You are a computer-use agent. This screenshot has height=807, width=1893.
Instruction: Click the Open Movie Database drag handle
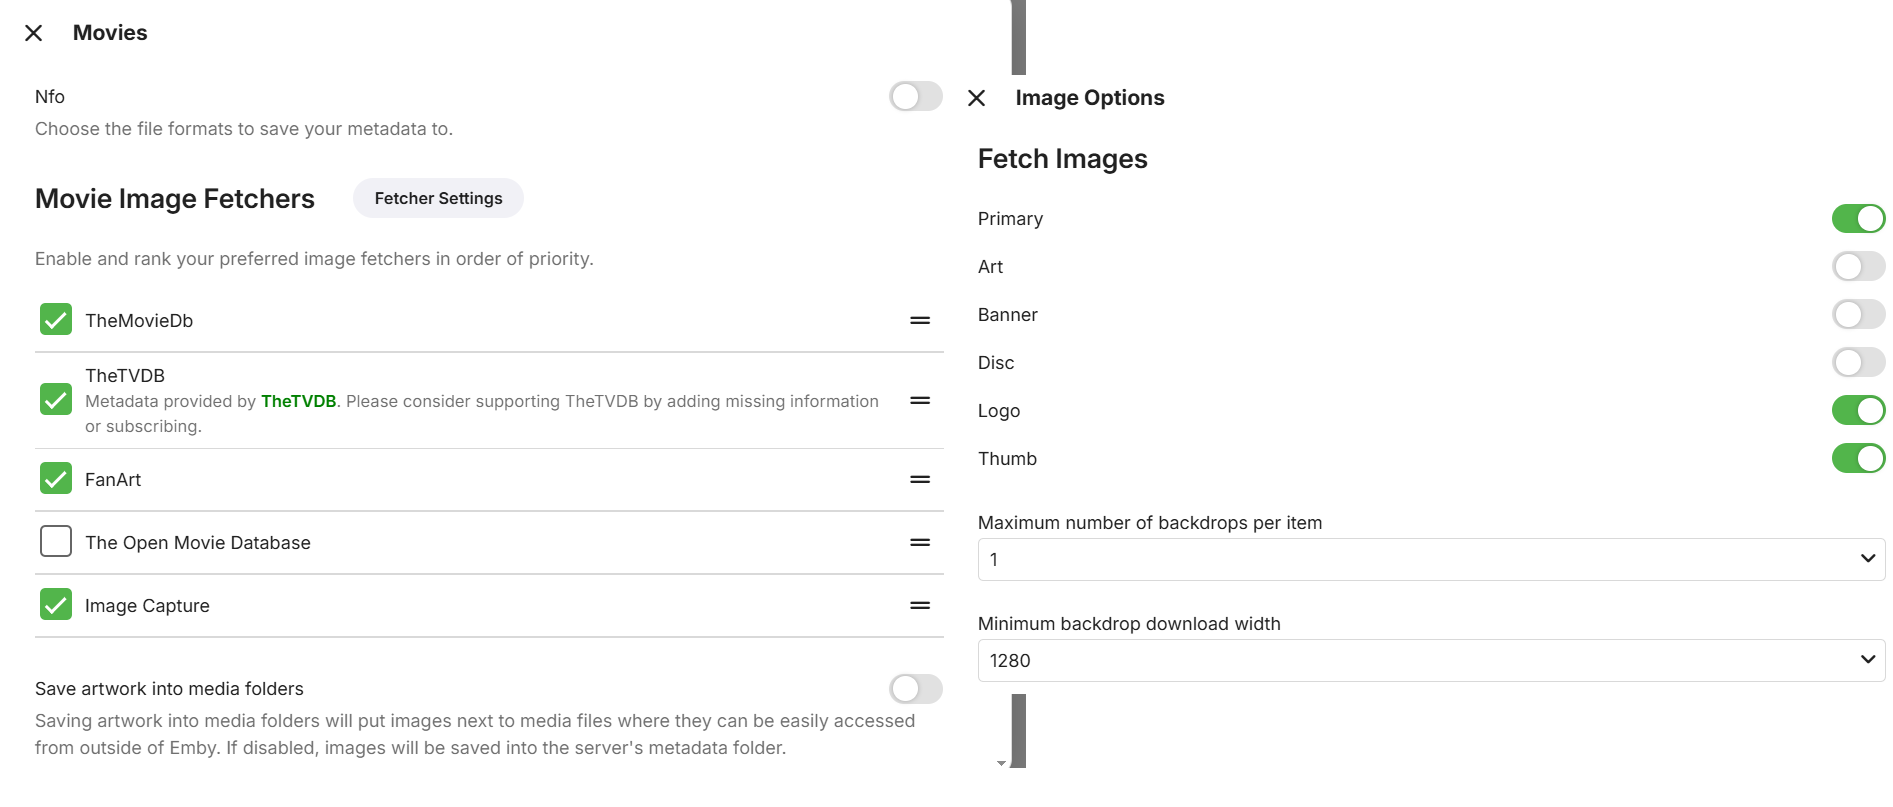pyautogui.click(x=920, y=543)
